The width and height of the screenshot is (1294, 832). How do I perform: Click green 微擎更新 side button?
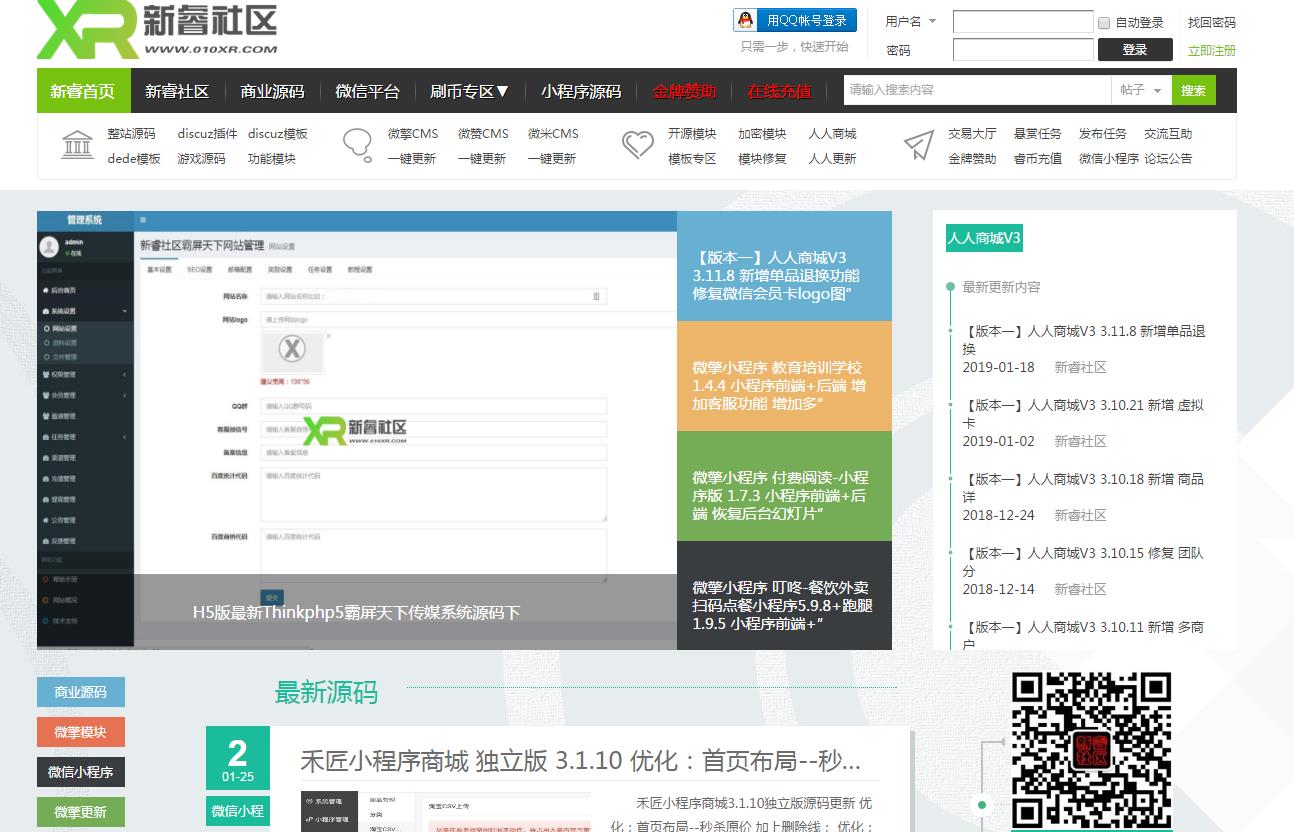[x=81, y=812]
